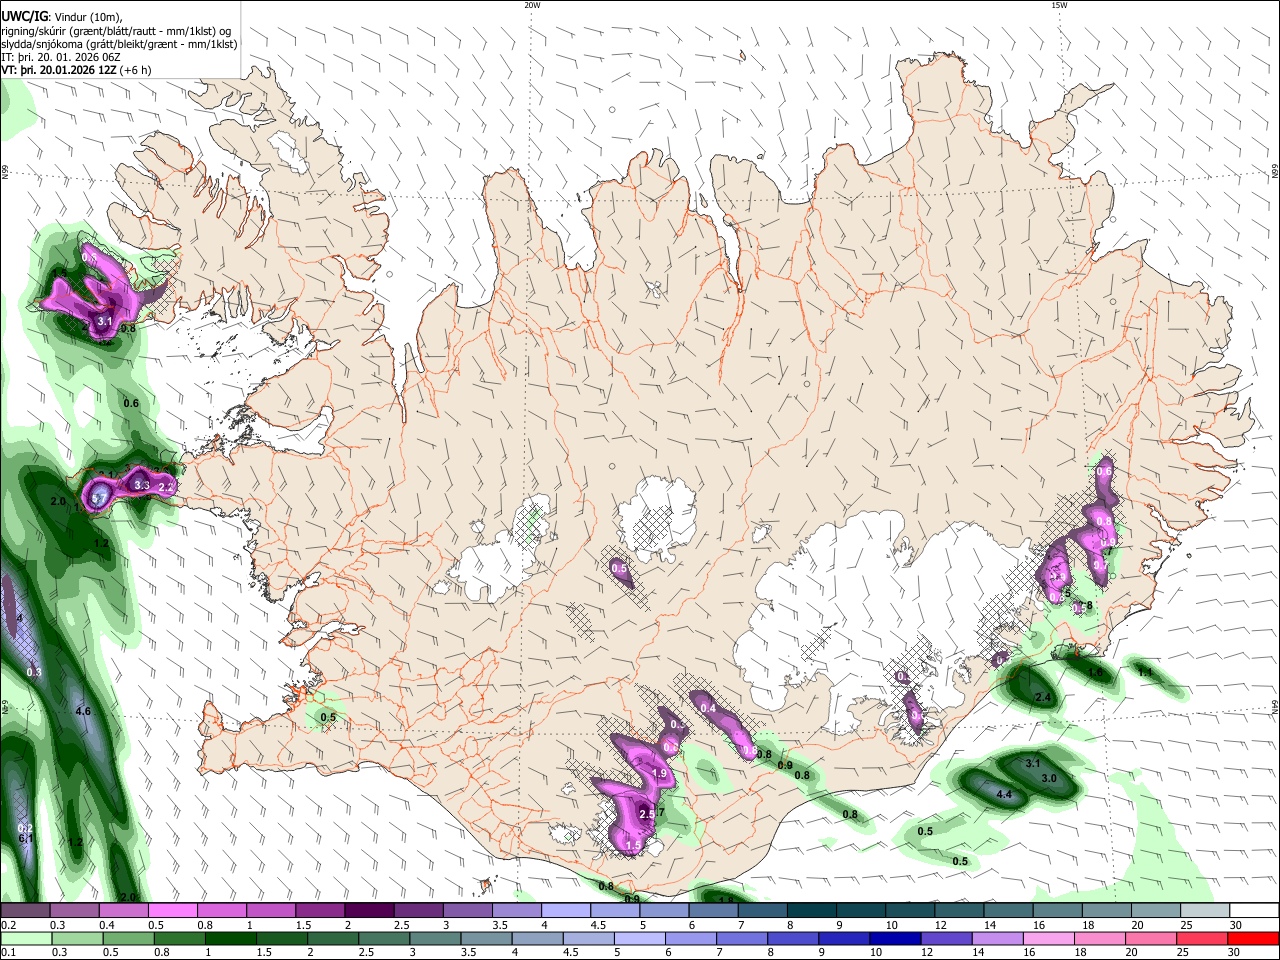This screenshot has width=1280, height=960.
Task: Click the '1.9' value in the southern purple snow area
Action: tap(659, 773)
